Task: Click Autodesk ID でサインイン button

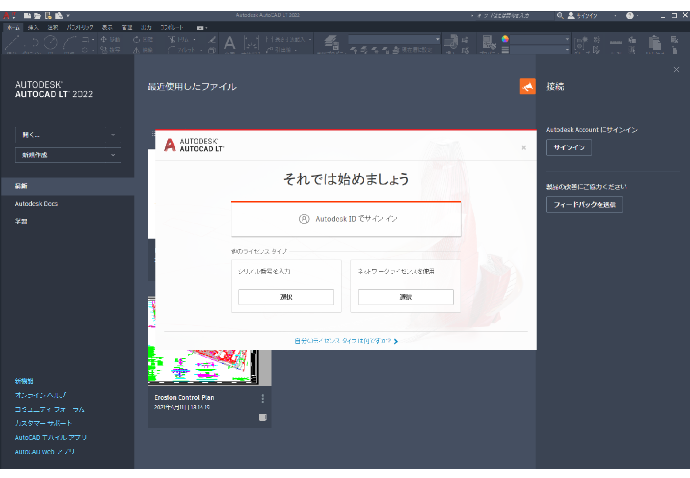Action: click(x=346, y=219)
